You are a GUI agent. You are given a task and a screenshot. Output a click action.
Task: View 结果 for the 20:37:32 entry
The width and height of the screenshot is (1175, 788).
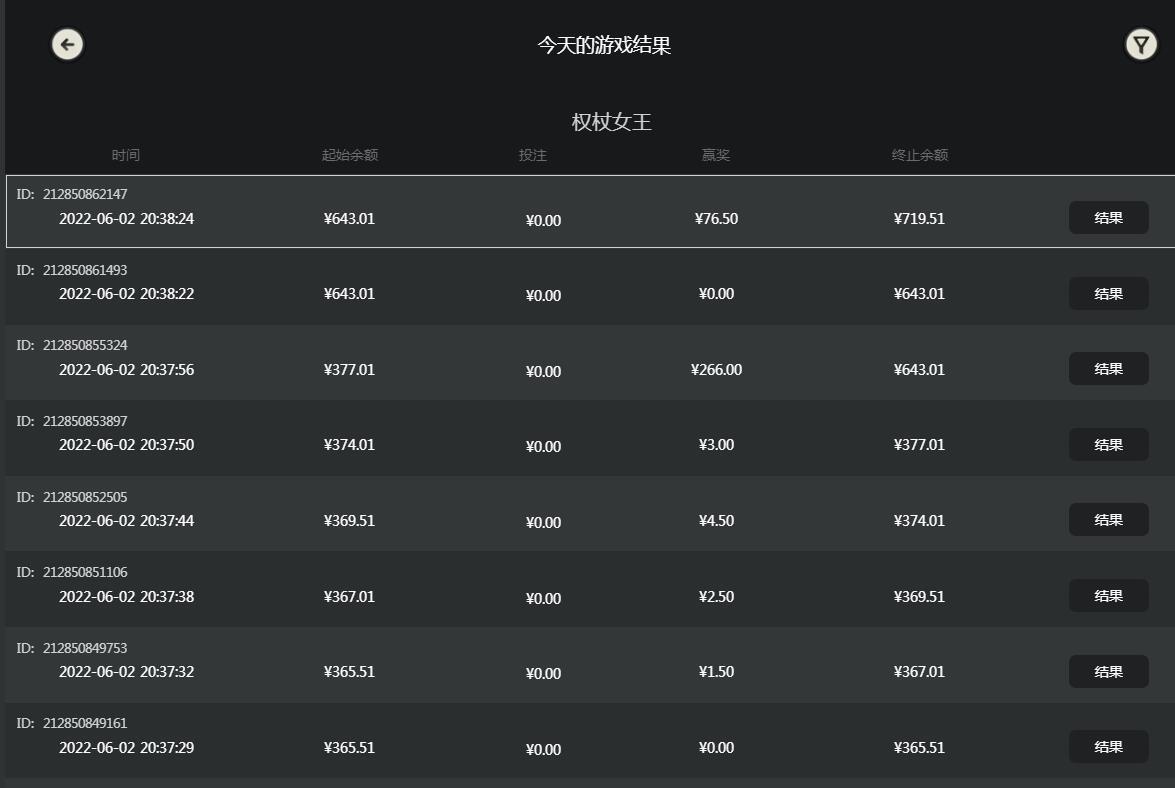tap(1108, 672)
